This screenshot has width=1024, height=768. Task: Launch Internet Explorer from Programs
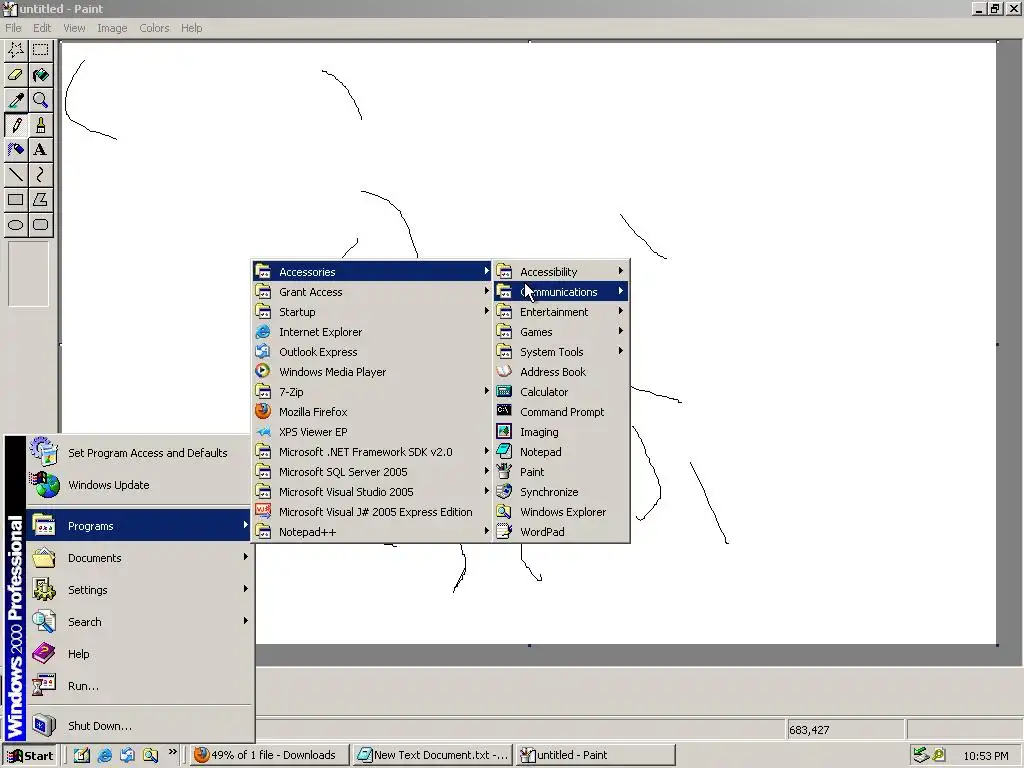(x=372, y=332)
